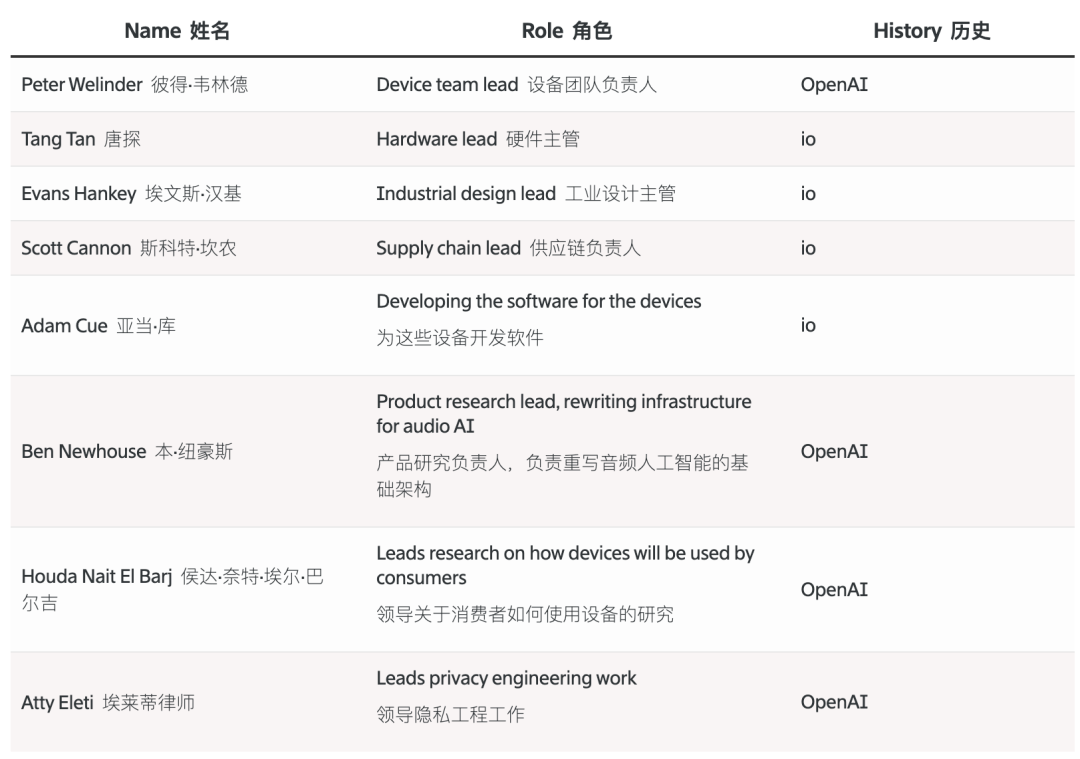
Task: Click the Device team lead role text
Action: (x=516, y=85)
